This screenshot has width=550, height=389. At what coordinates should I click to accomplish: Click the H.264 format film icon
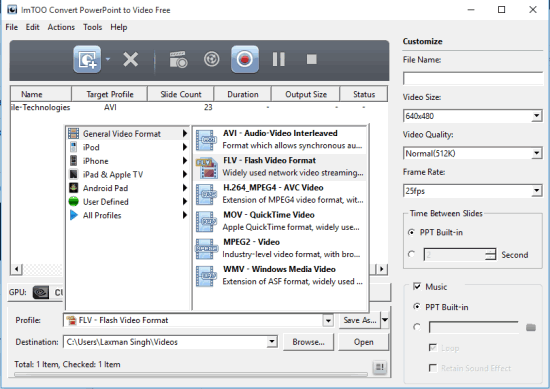(x=206, y=194)
